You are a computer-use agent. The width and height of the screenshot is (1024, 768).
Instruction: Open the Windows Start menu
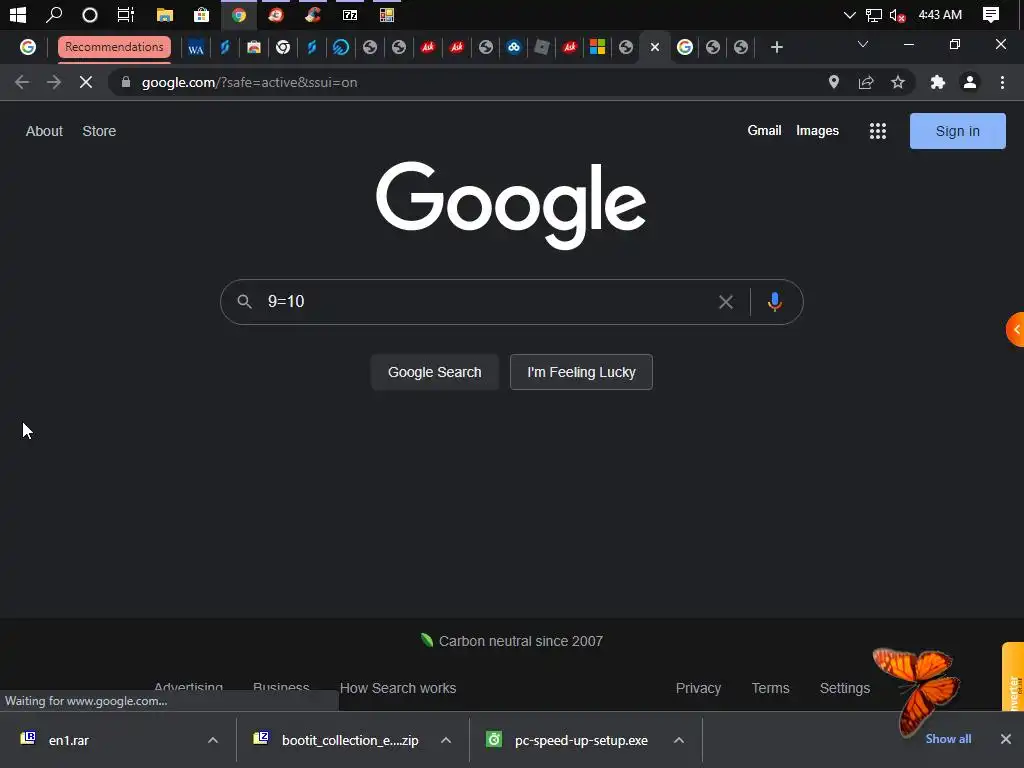pyautogui.click(x=18, y=14)
